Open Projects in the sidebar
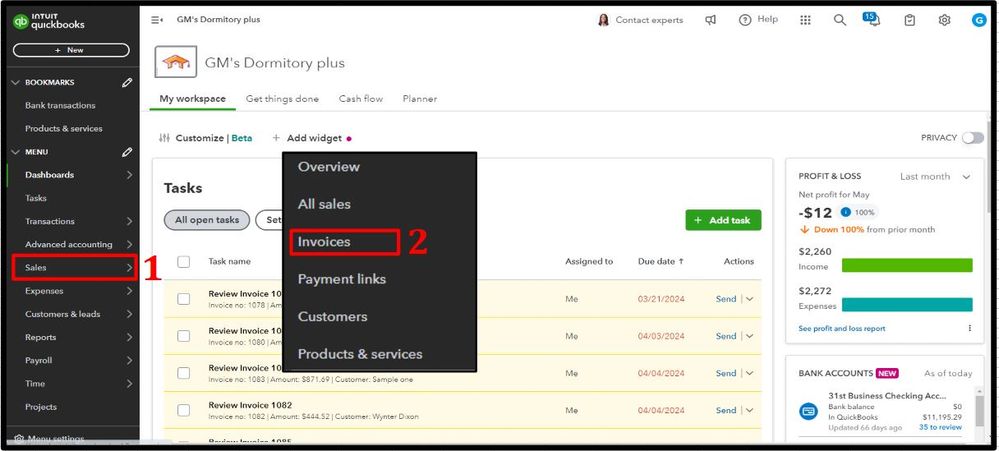Viewport: 999px width, 451px height. tap(41, 407)
